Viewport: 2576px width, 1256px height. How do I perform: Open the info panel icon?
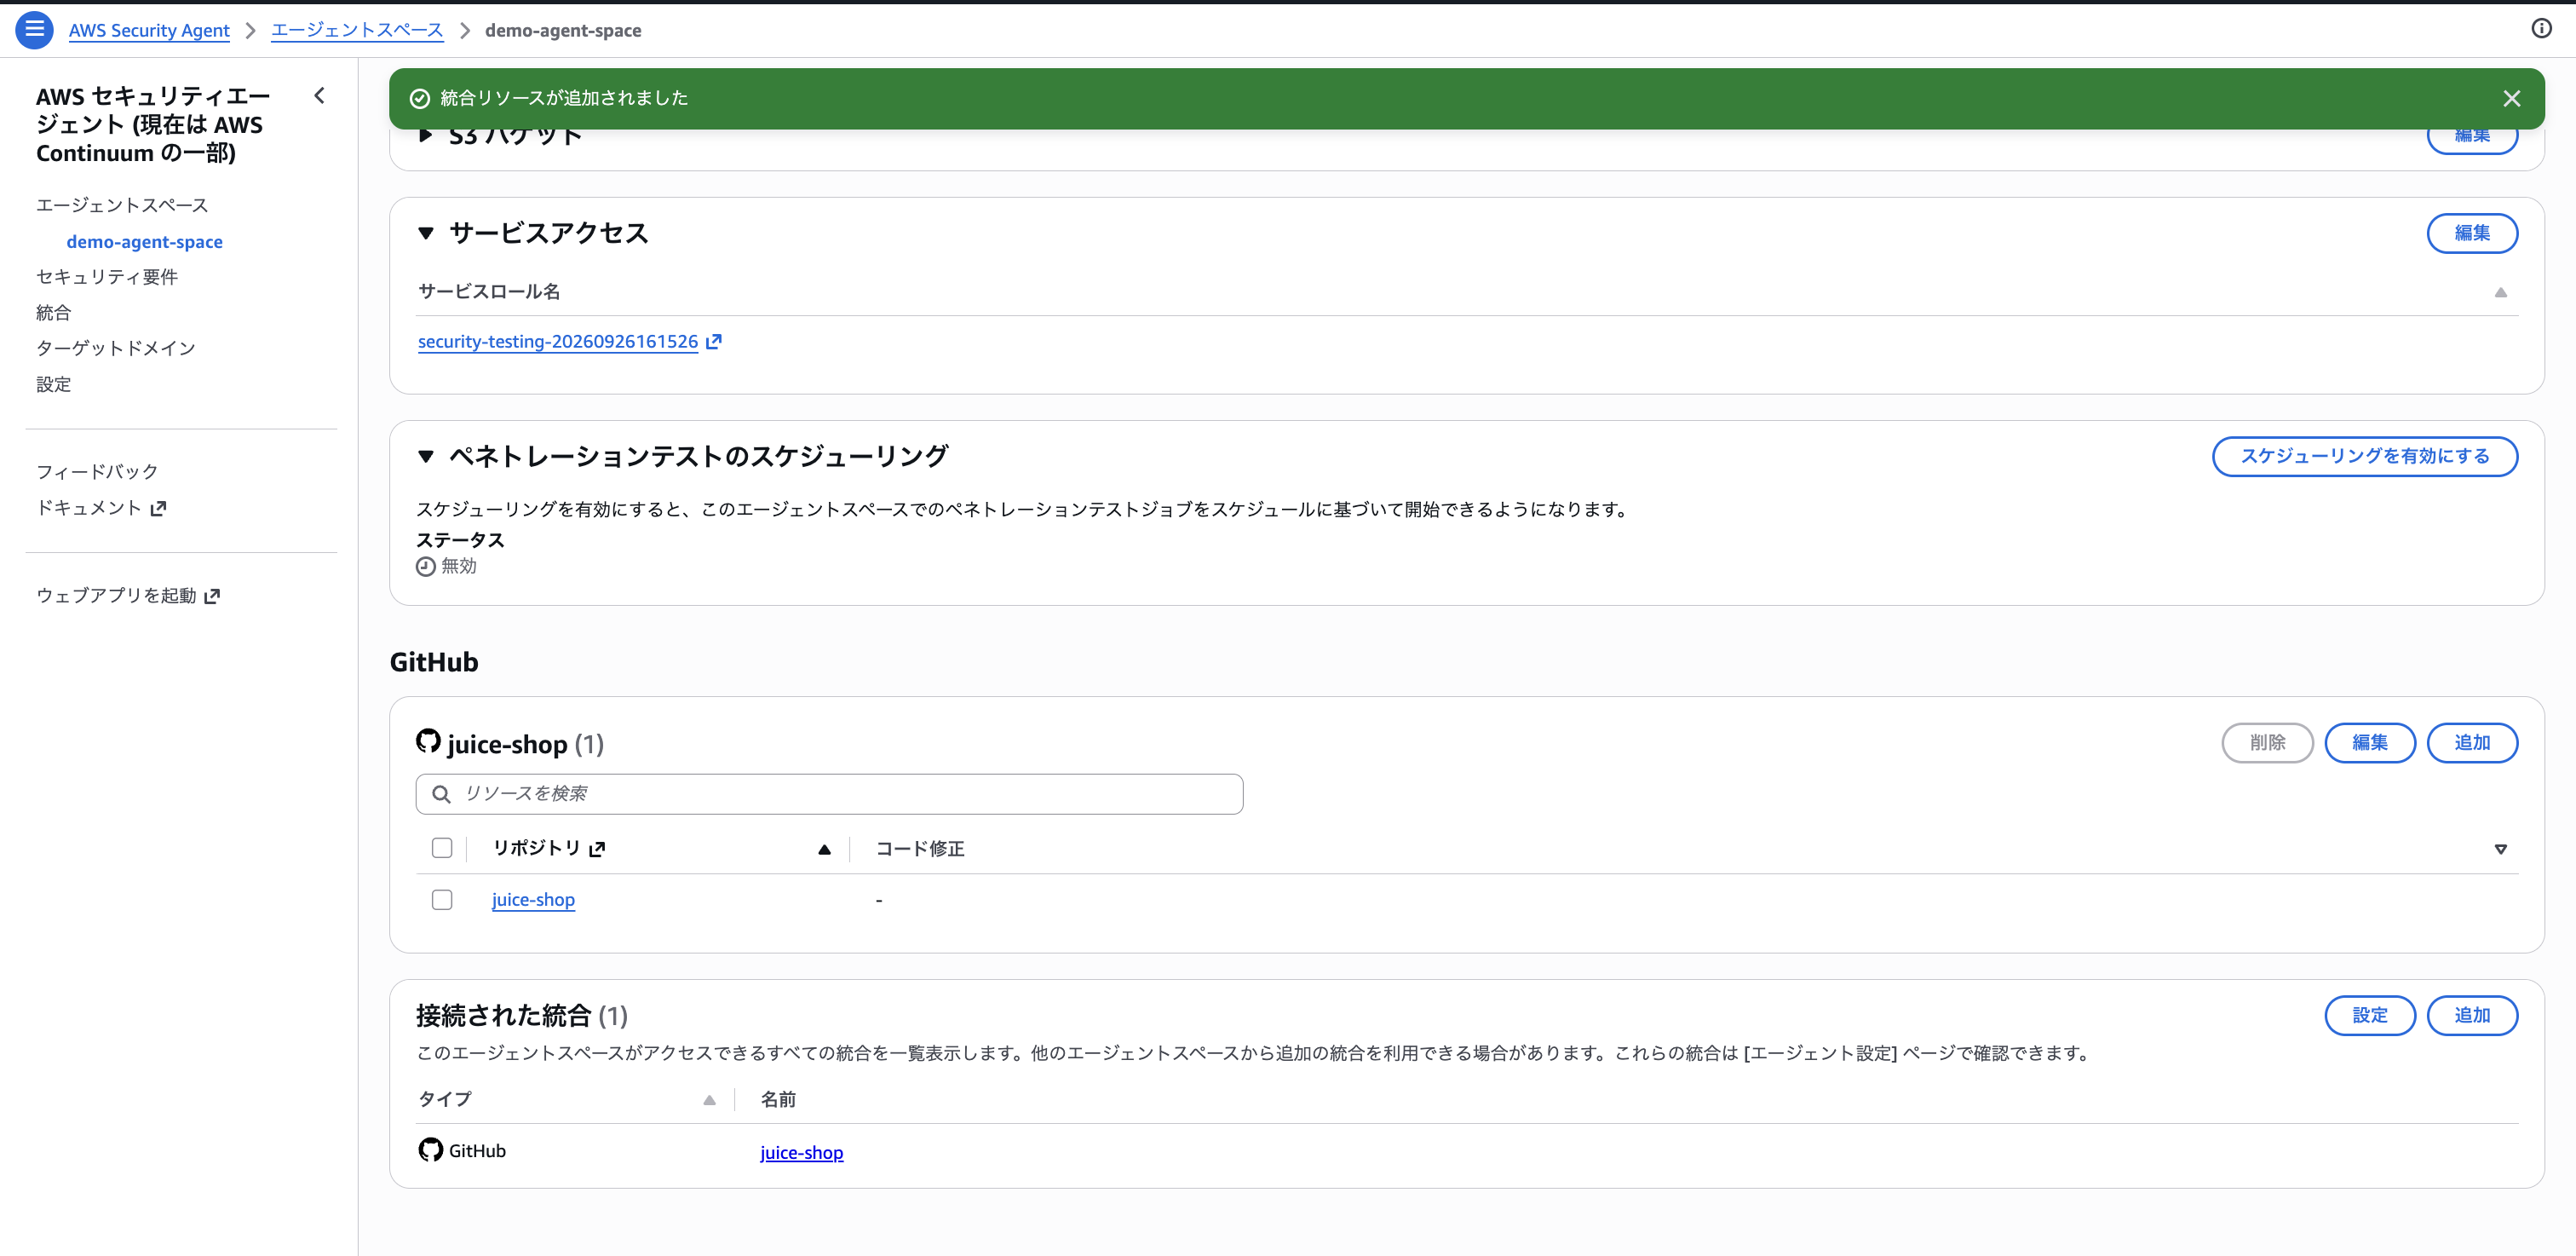pyautogui.click(x=2541, y=29)
